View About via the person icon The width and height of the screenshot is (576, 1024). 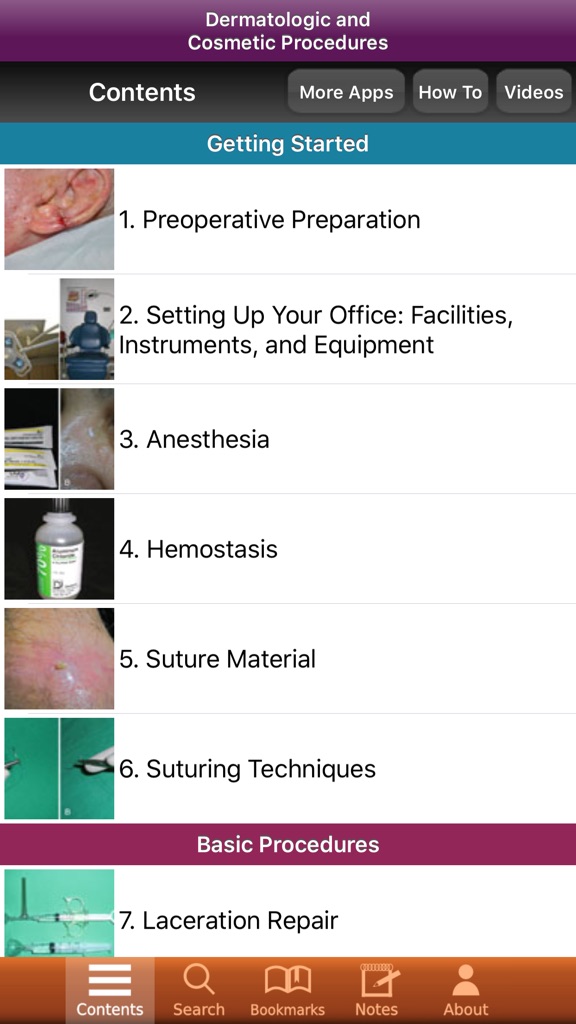pos(465,983)
